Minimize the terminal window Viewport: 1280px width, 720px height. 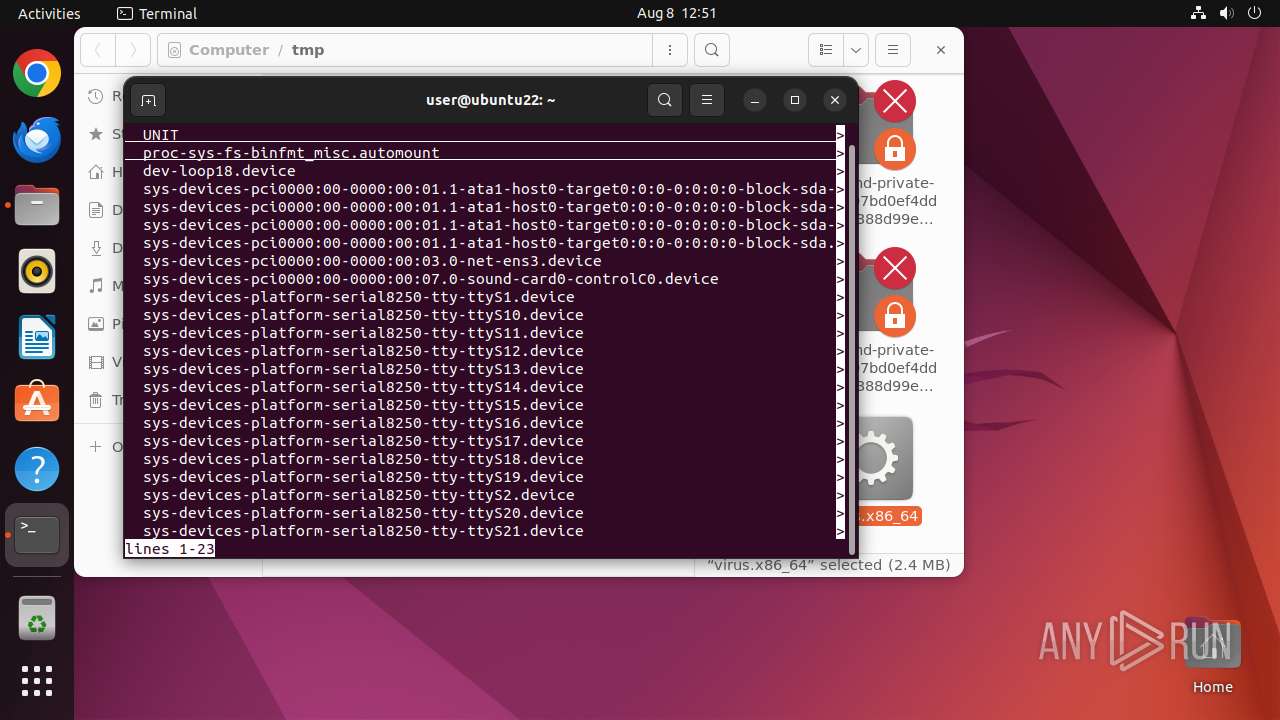755,100
